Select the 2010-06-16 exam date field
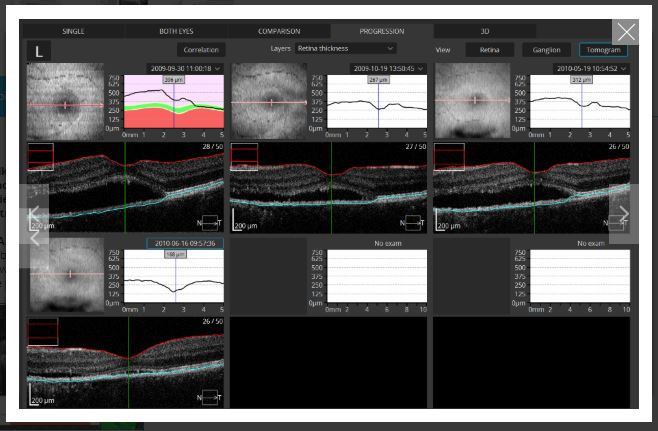The height and width of the screenshot is (431, 658). tap(184, 243)
